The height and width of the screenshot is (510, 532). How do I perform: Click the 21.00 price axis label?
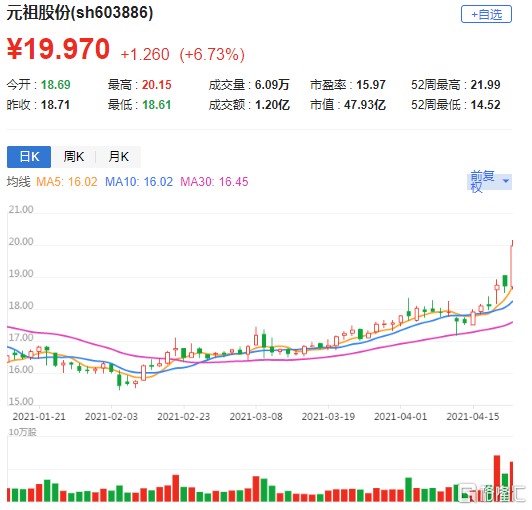tap(21, 209)
